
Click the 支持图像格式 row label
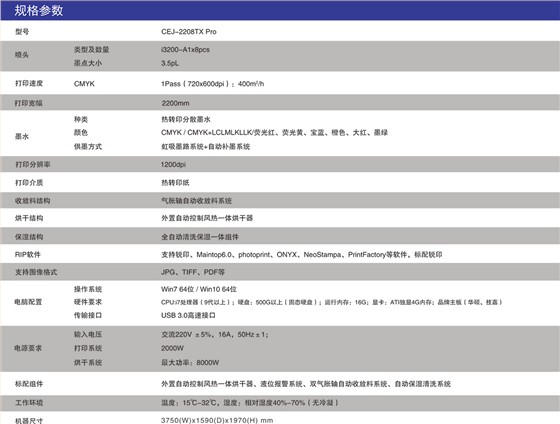pyautogui.click(x=36, y=272)
